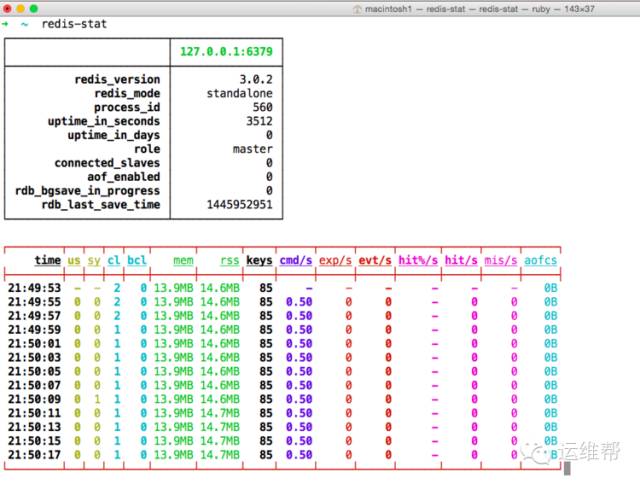Viewport: 640px width, 484px height.
Task: Click the window title 'macintosh1 — redis-stat'
Action: [415, 9]
